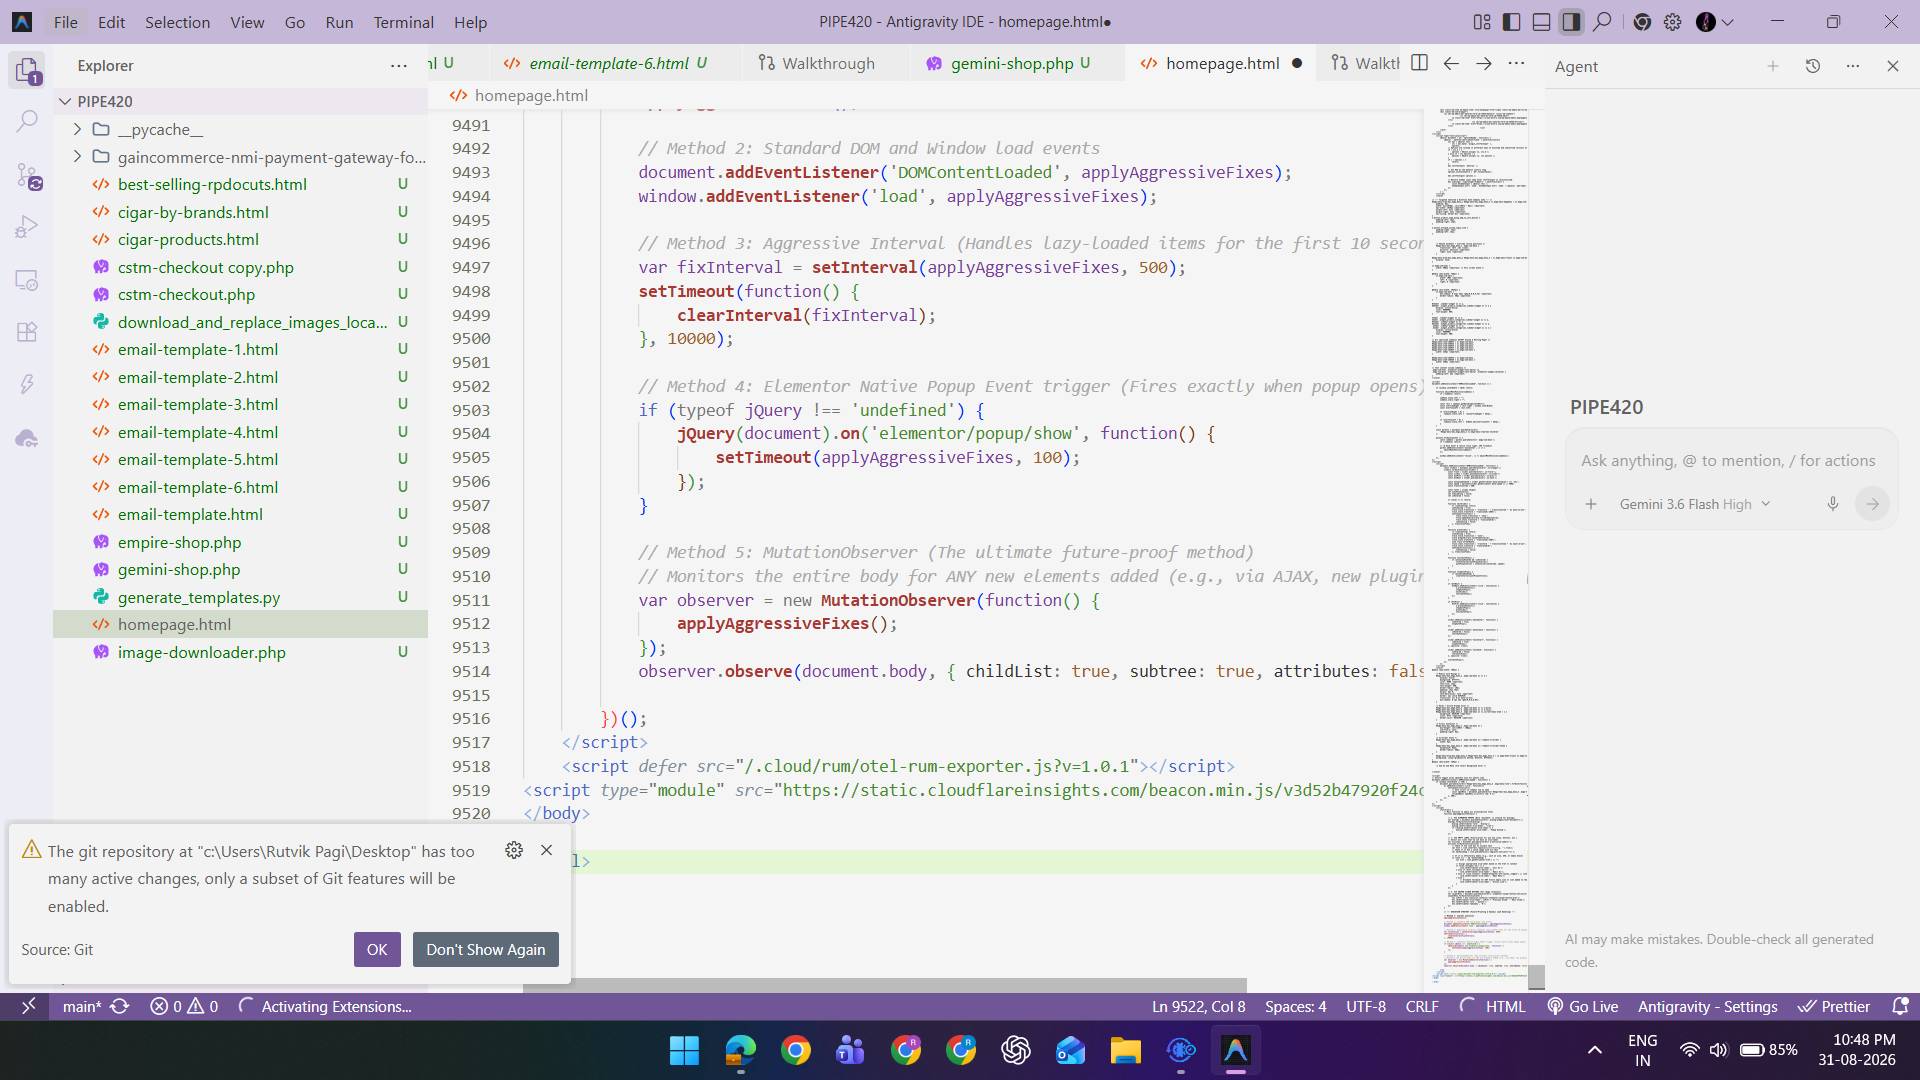
Task: Focus the Ask anything agent input field
Action: (x=1728, y=461)
